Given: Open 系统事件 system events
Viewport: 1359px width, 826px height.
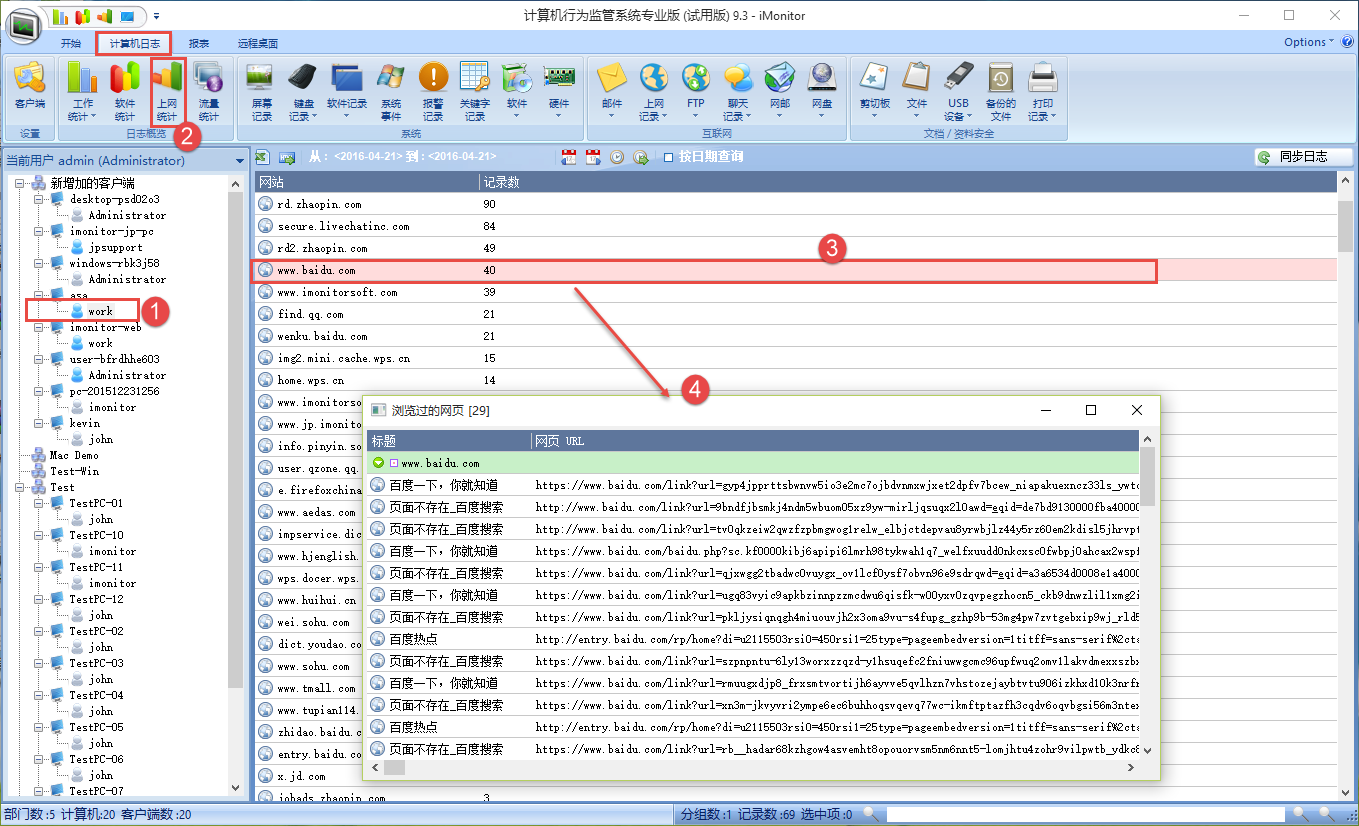Looking at the screenshot, I should 390,91.
